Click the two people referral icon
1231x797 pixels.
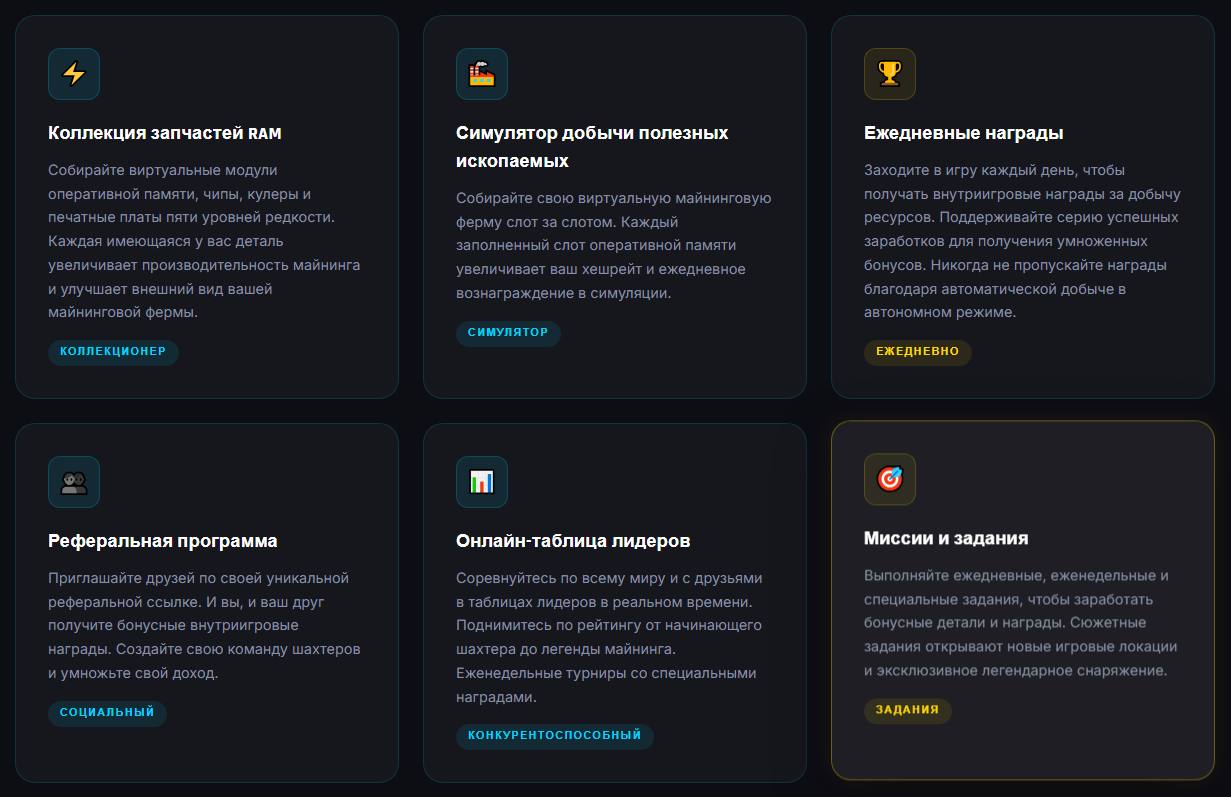[74, 482]
